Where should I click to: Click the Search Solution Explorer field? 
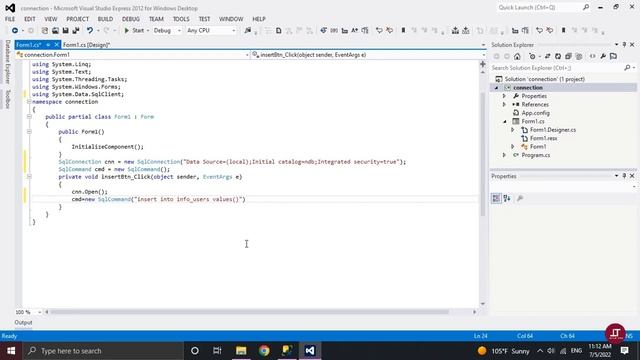(x=557, y=68)
